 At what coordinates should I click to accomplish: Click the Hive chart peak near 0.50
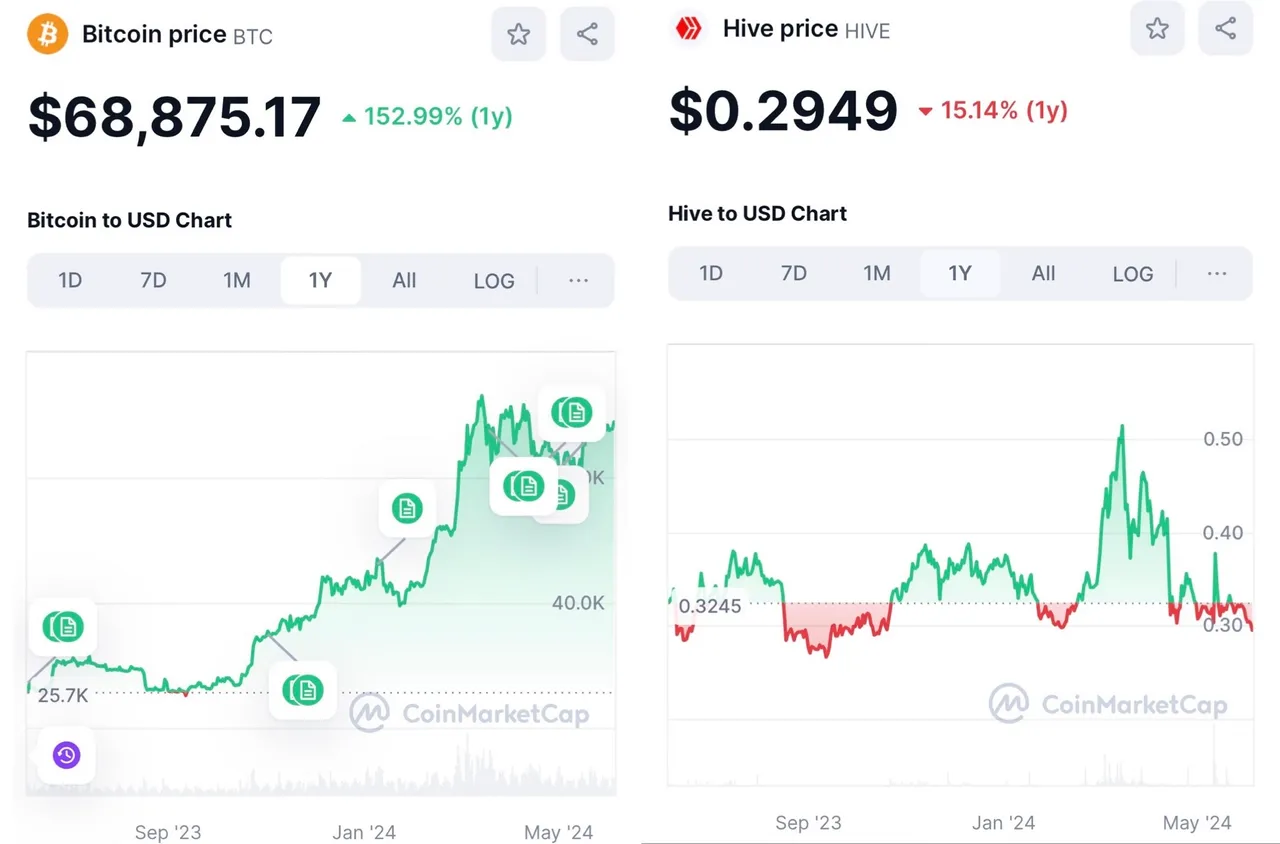pos(1122,427)
